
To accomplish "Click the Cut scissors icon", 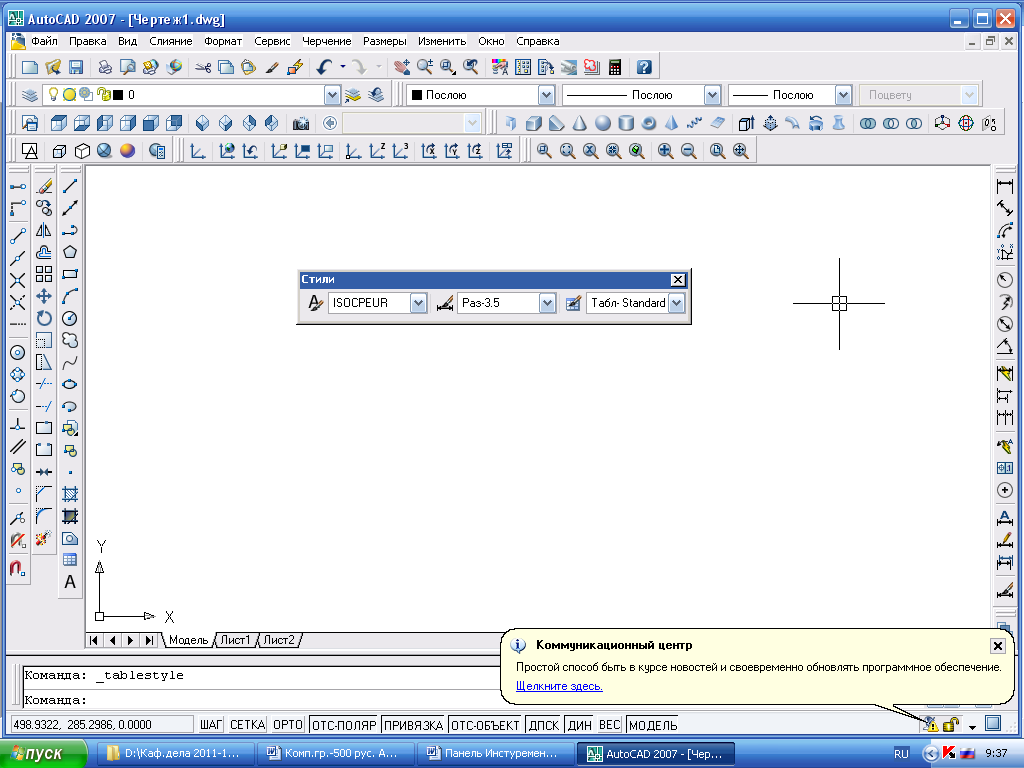I will pos(203,67).
